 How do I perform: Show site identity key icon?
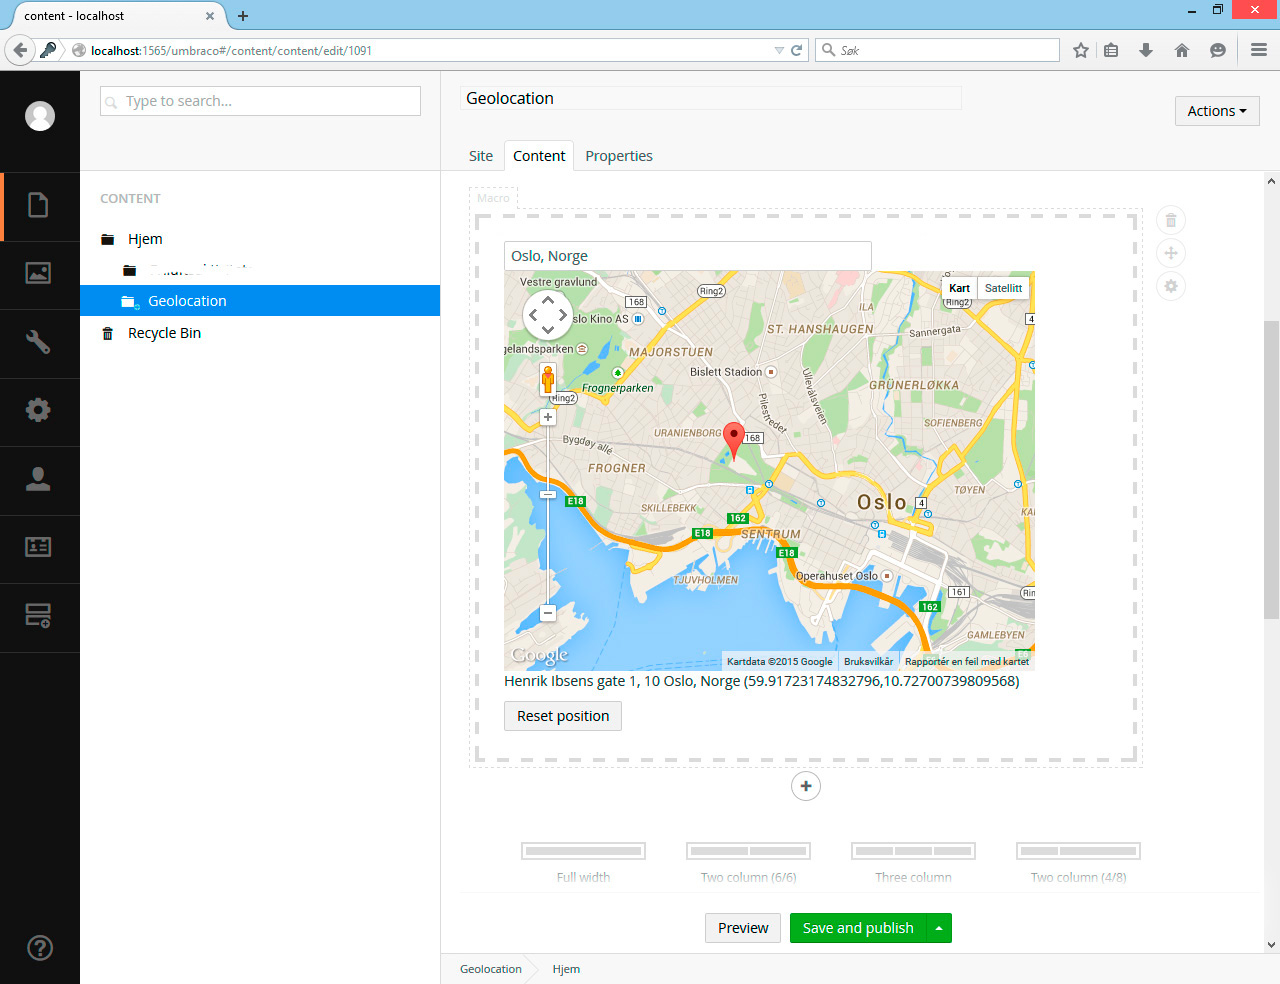tap(48, 50)
